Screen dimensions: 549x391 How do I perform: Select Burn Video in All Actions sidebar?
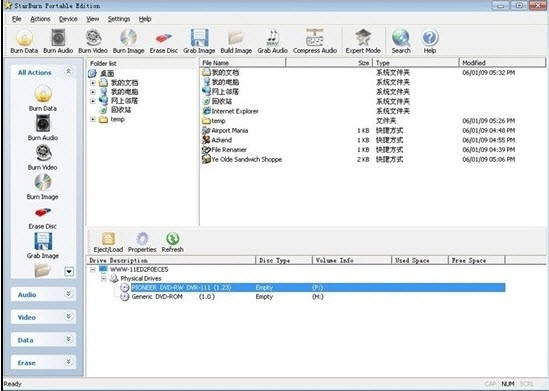click(x=43, y=157)
